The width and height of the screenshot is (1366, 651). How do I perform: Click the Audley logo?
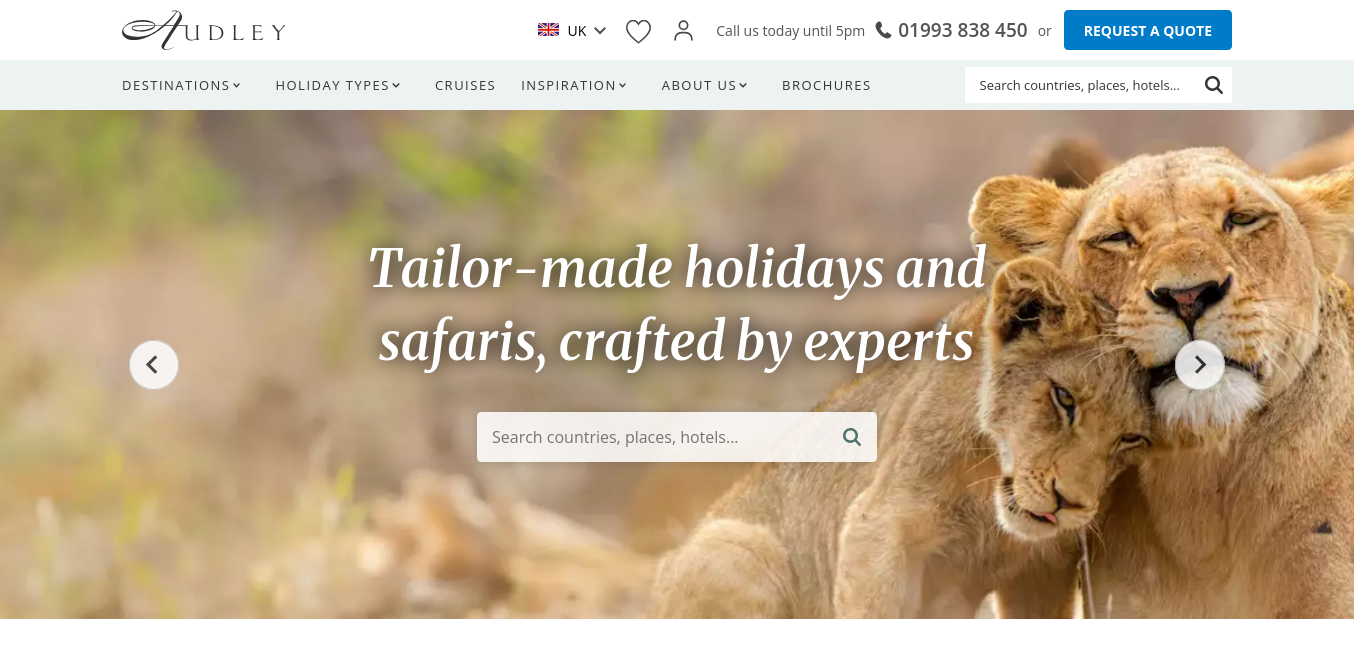pyautogui.click(x=204, y=30)
